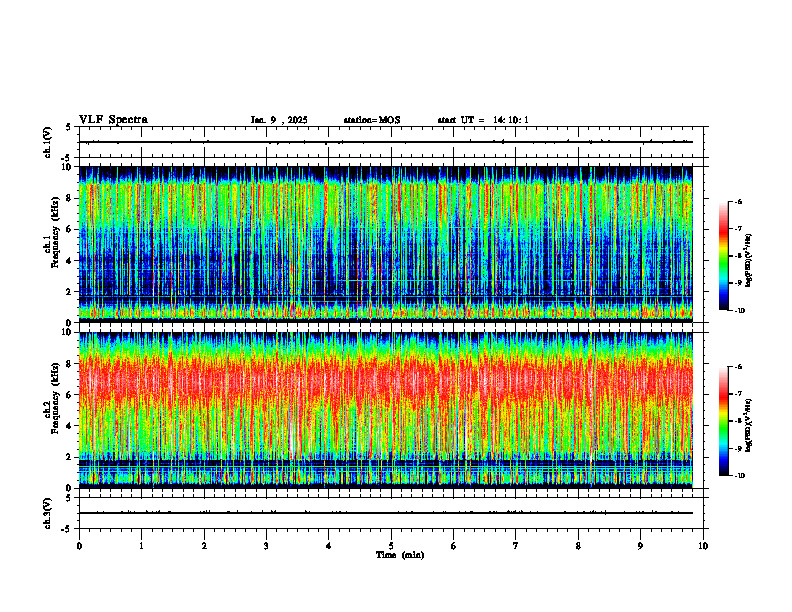Click inside the ch.1 spectrogram panel
This screenshot has width=792, height=612.
pos(386,244)
